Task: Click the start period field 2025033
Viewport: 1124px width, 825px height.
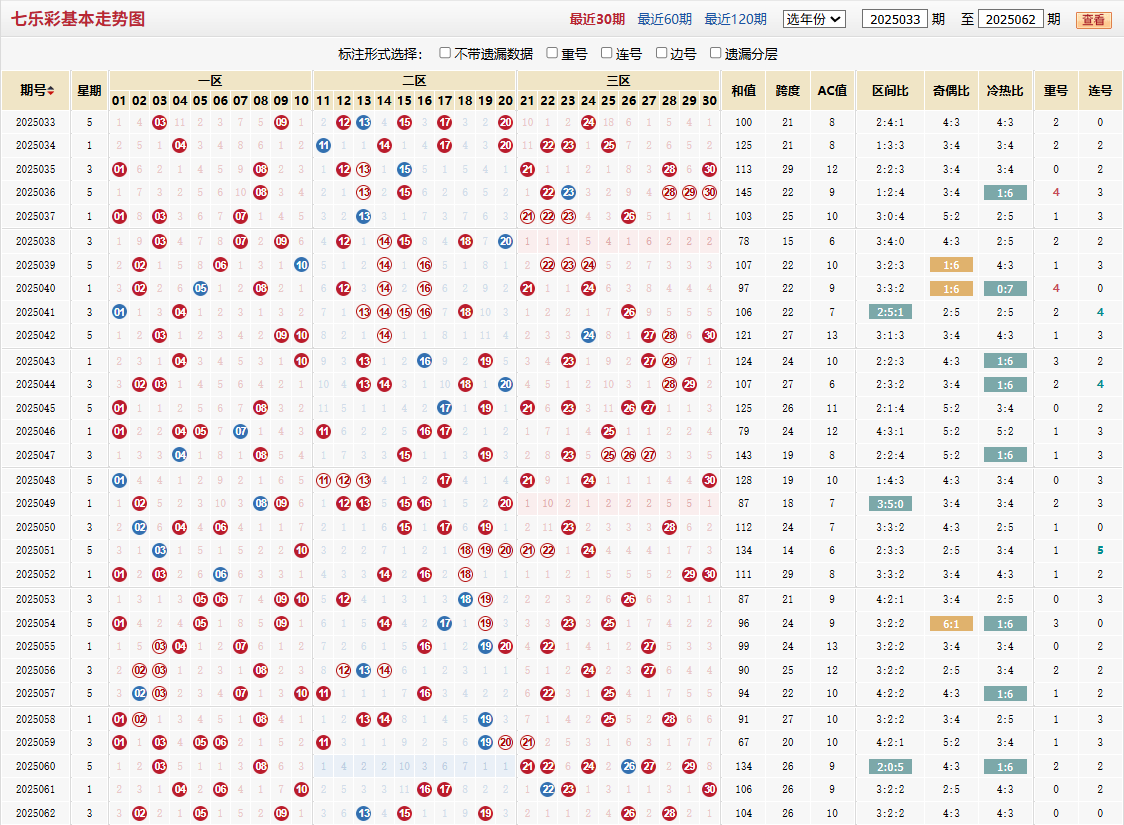Action: point(895,19)
